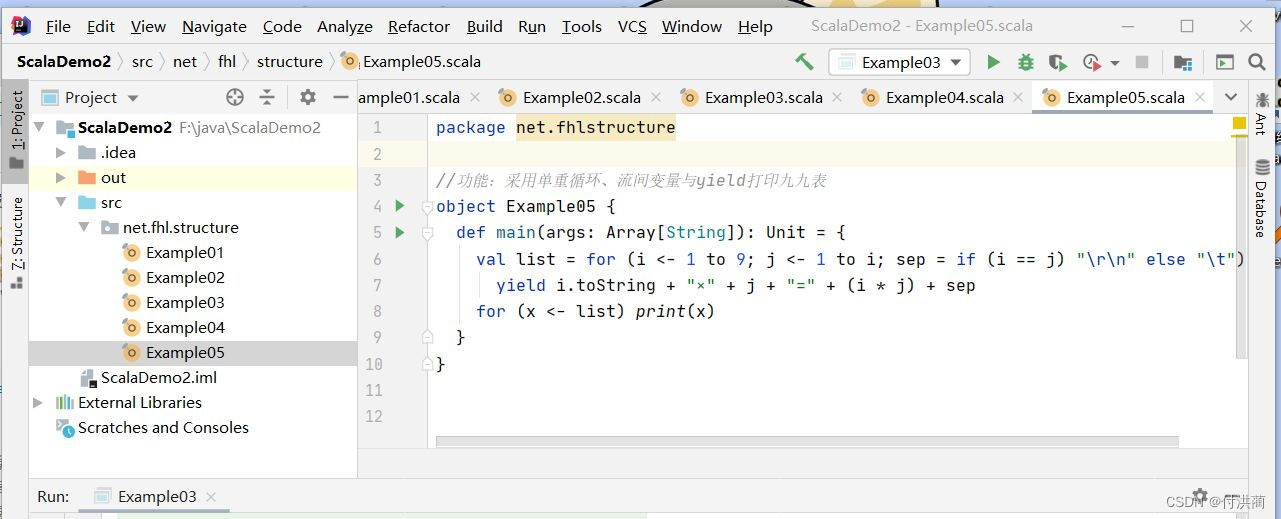Fold main method with gutter fold marker at line 9
1281x519 pixels.
pyautogui.click(x=426, y=337)
